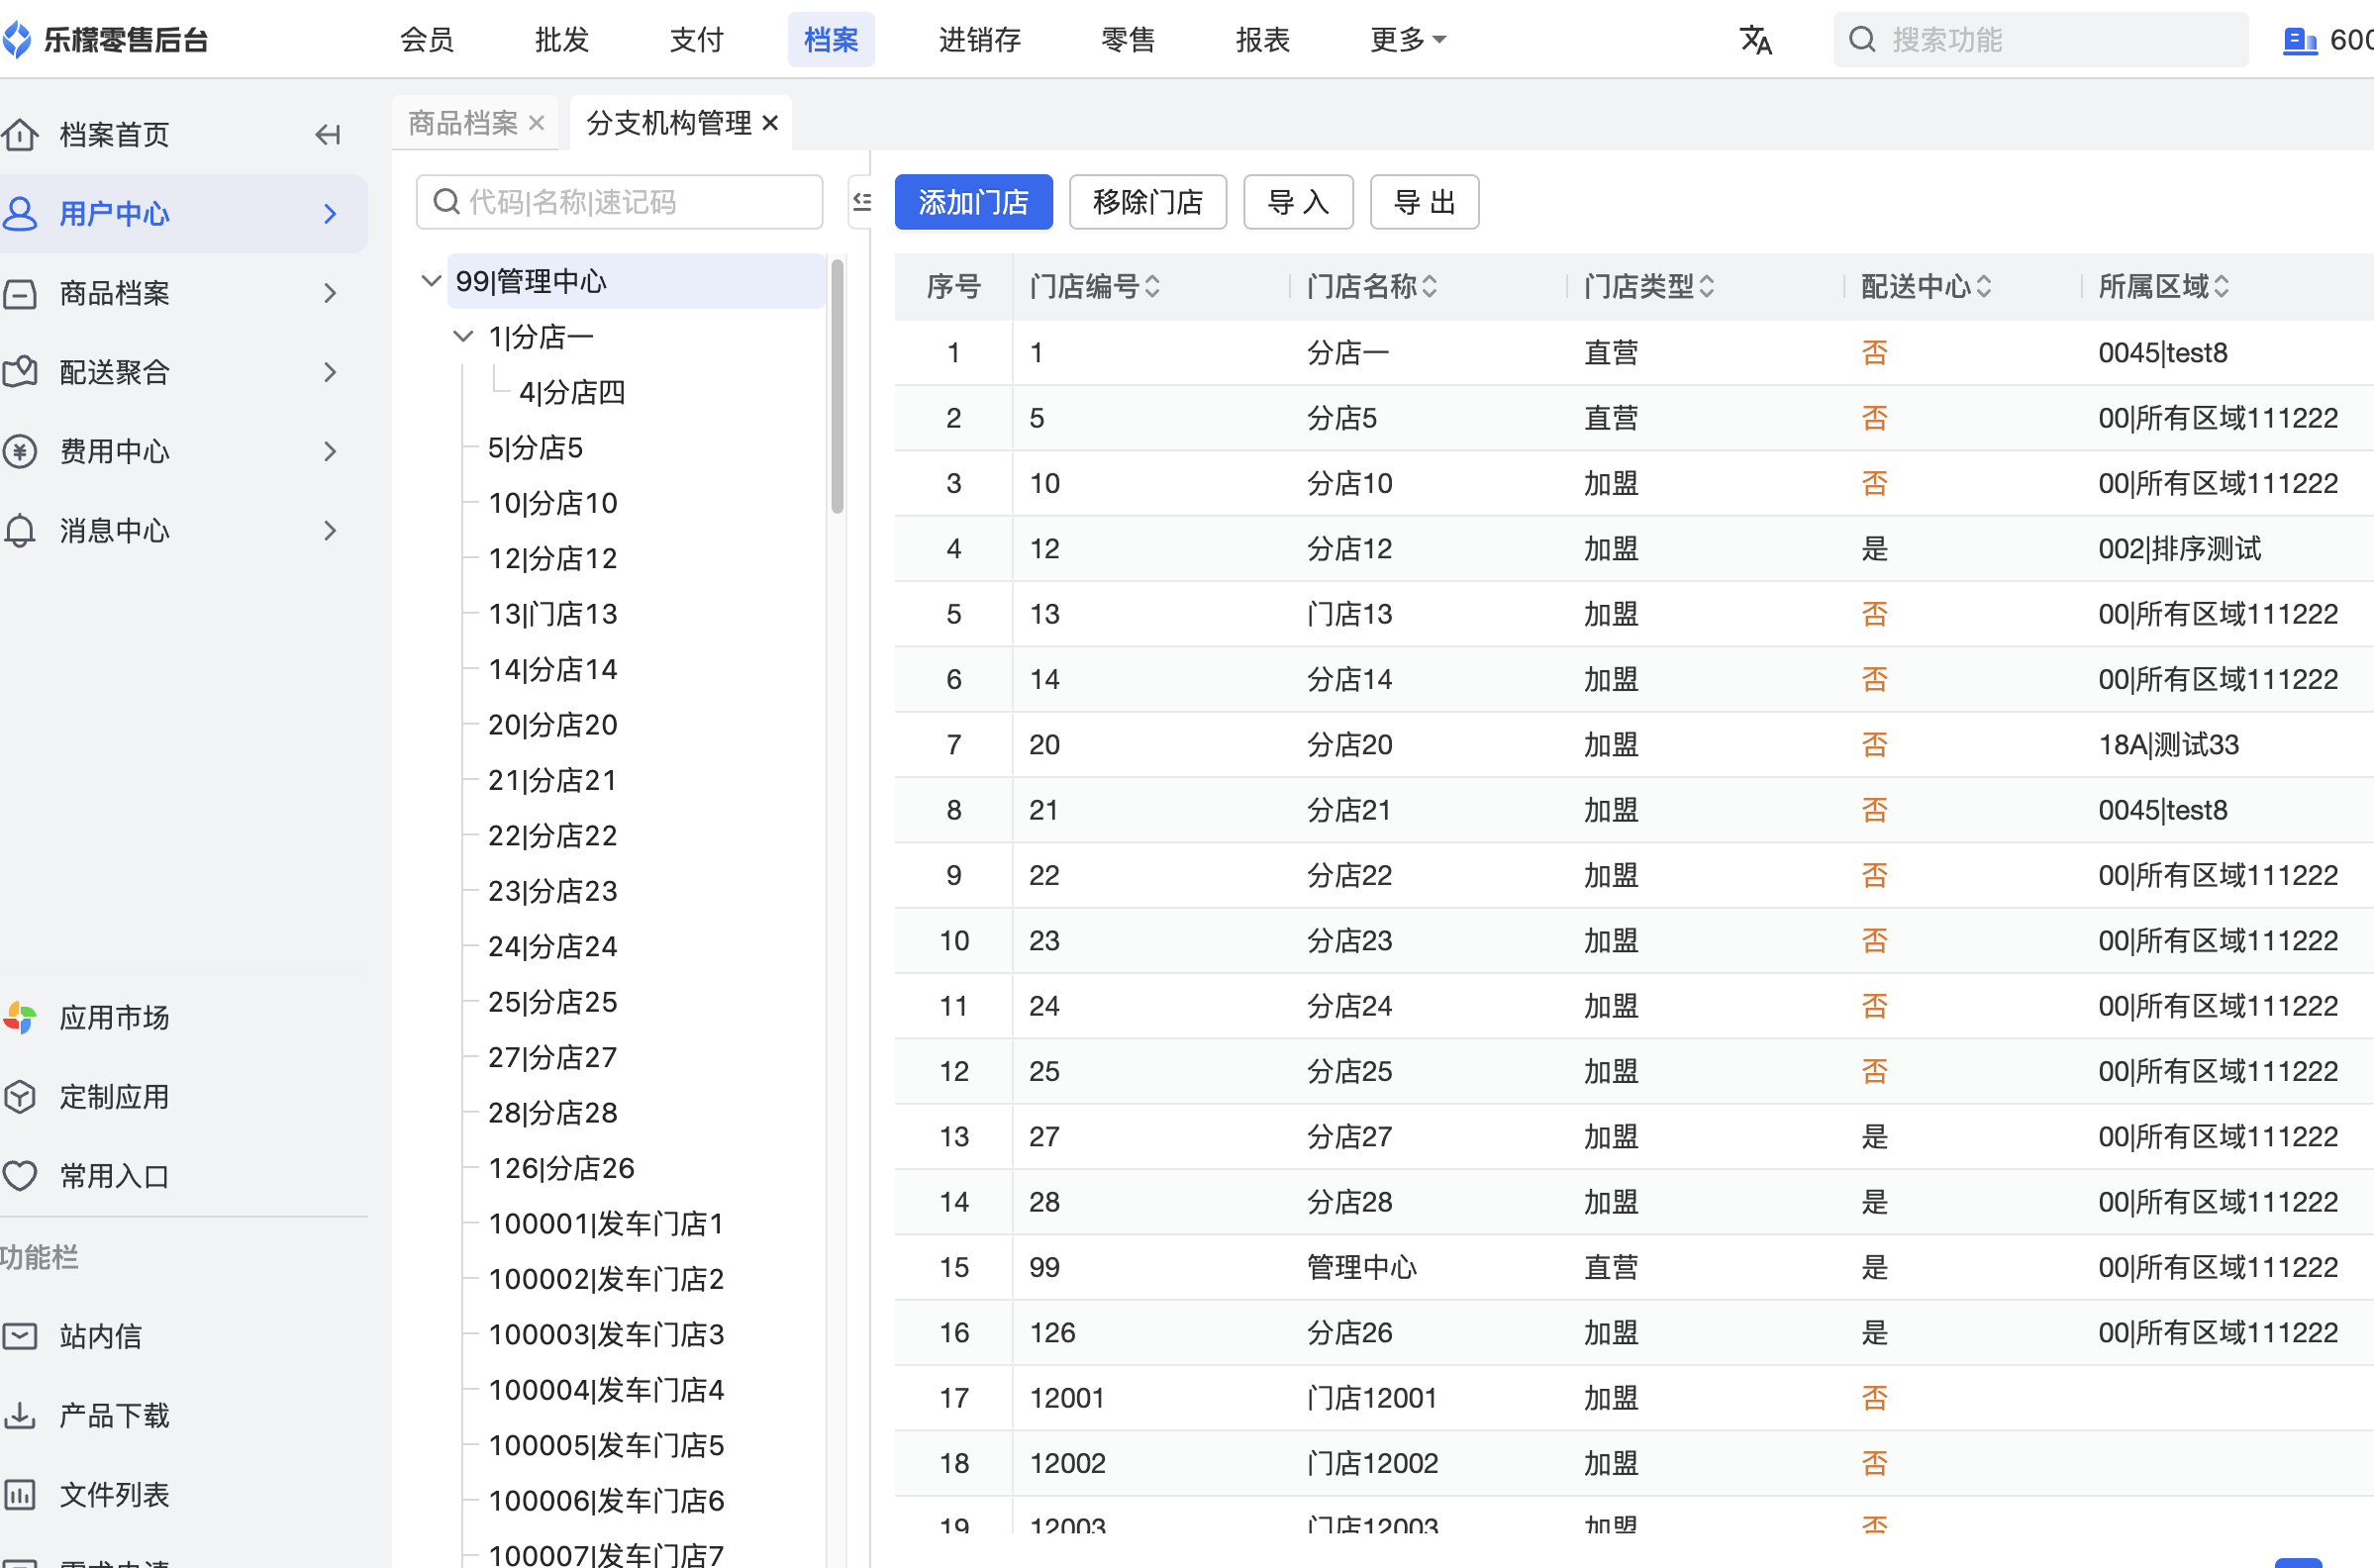Click the 添加门店 button

tap(973, 202)
